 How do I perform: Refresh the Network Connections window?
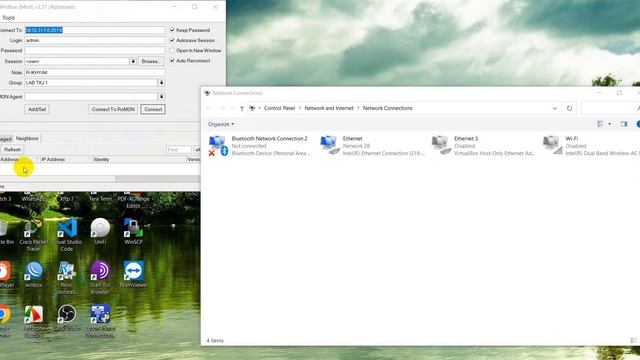pos(569,108)
